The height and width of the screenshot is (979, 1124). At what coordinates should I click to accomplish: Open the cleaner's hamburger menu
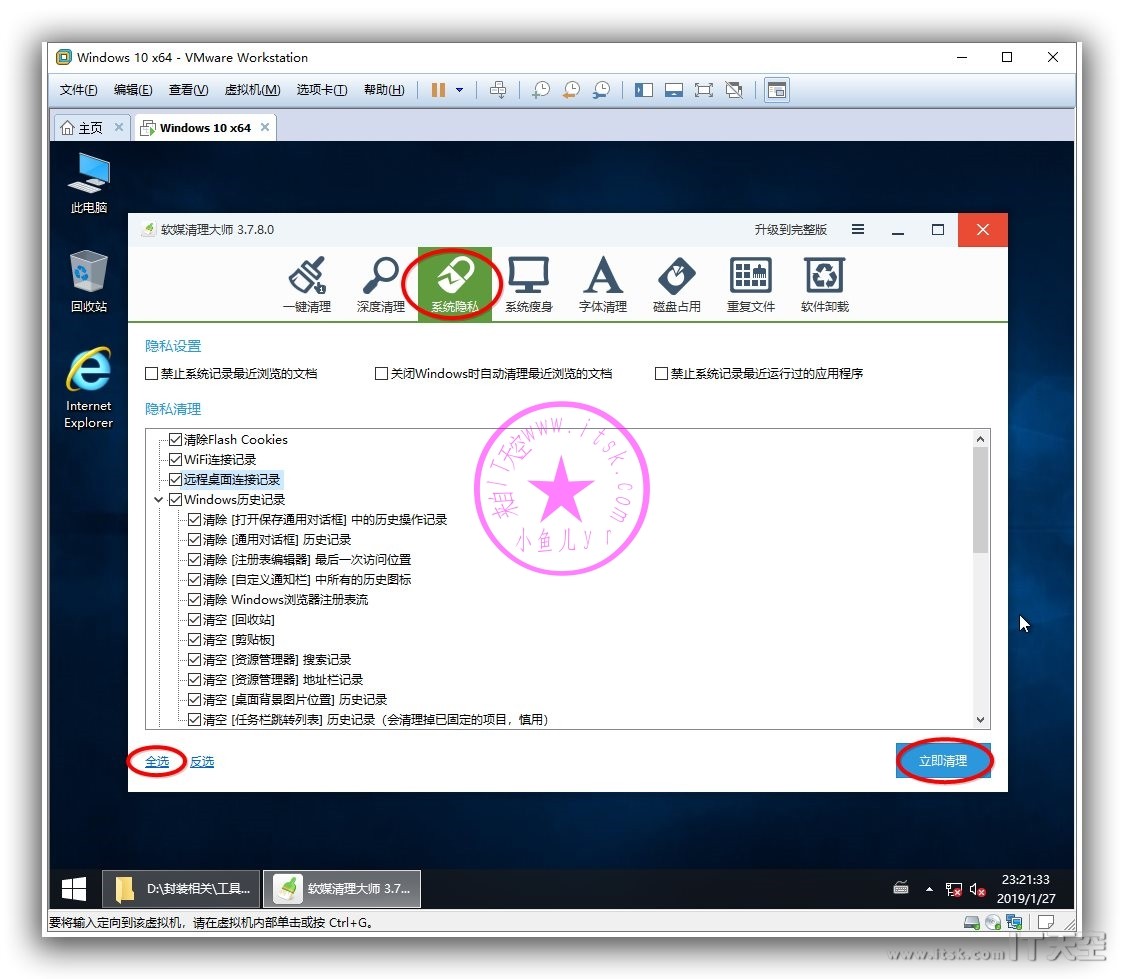[857, 229]
